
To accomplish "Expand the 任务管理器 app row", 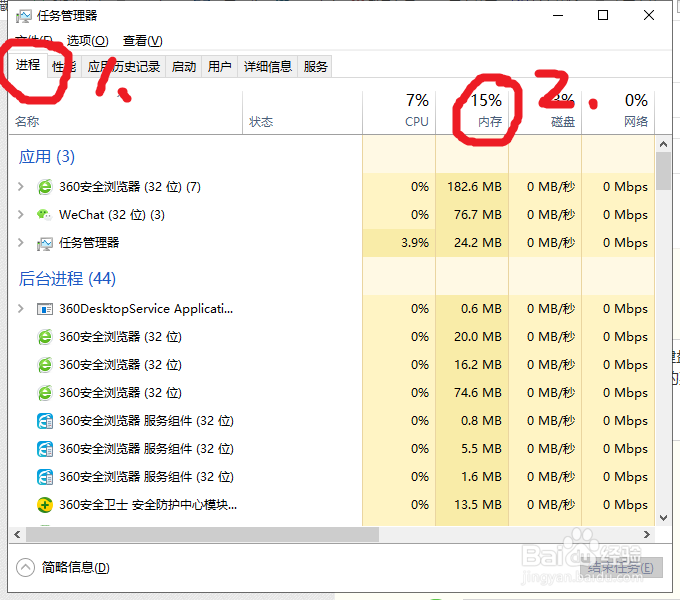I will pos(20,243).
